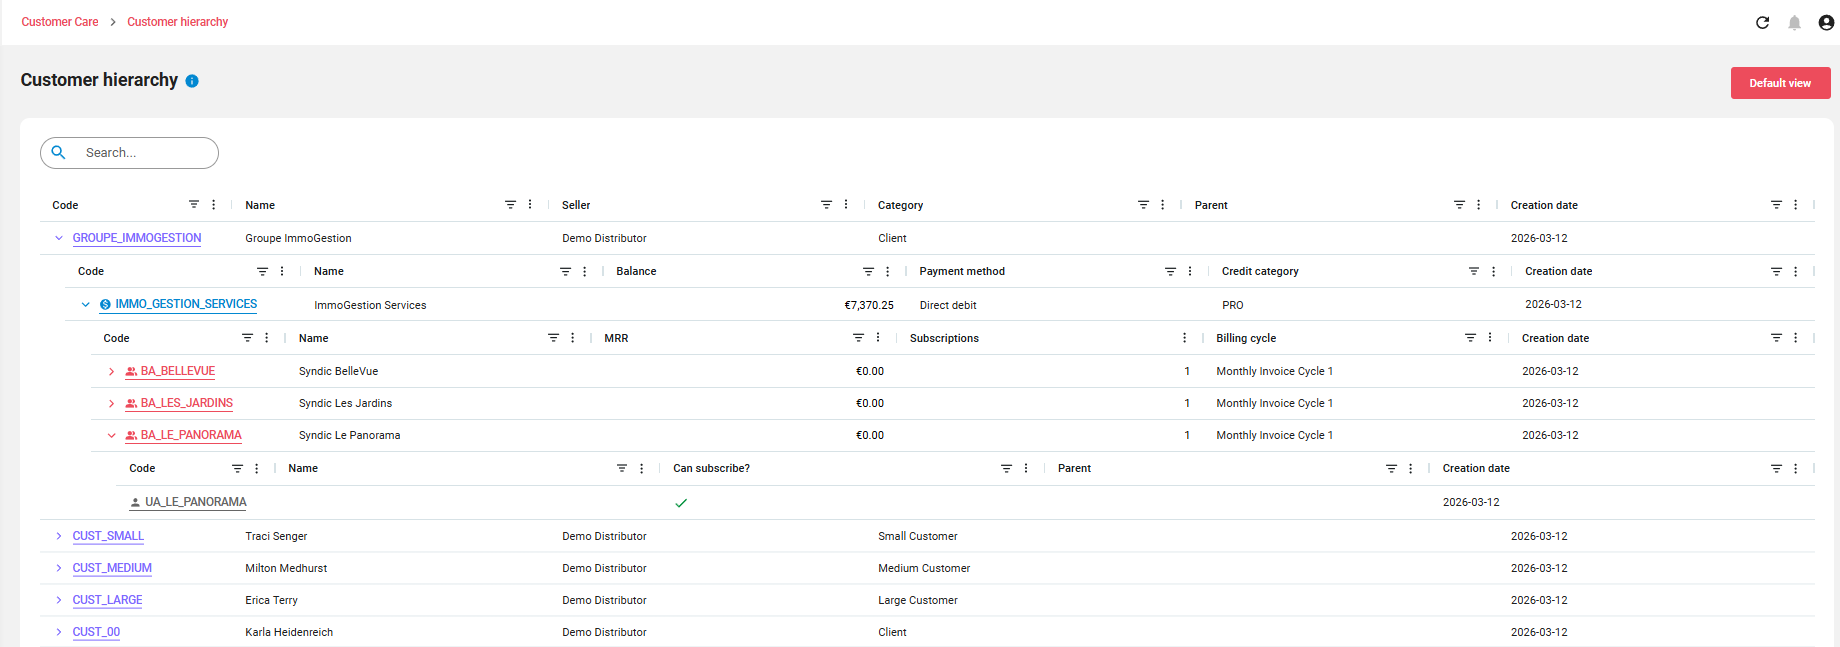Image resolution: width=1840 pixels, height=647 pixels.
Task: Open column menu for Balance
Action: tap(888, 271)
